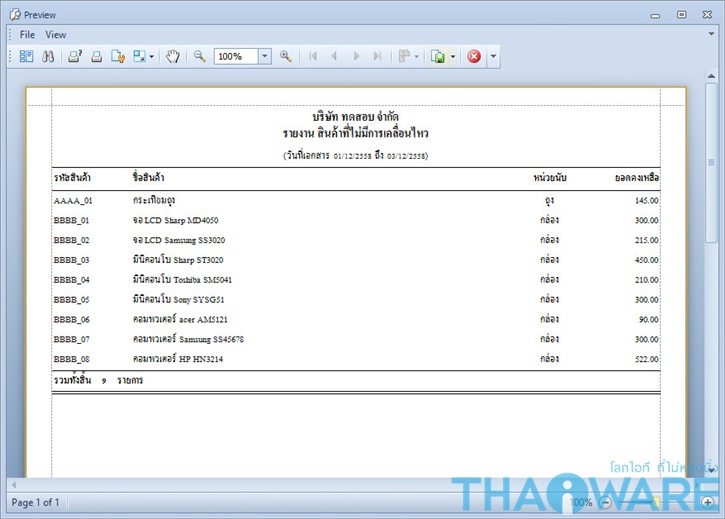Click the export document icon
The width and height of the screenshot is (725, 519).
[x=438, y=56]
